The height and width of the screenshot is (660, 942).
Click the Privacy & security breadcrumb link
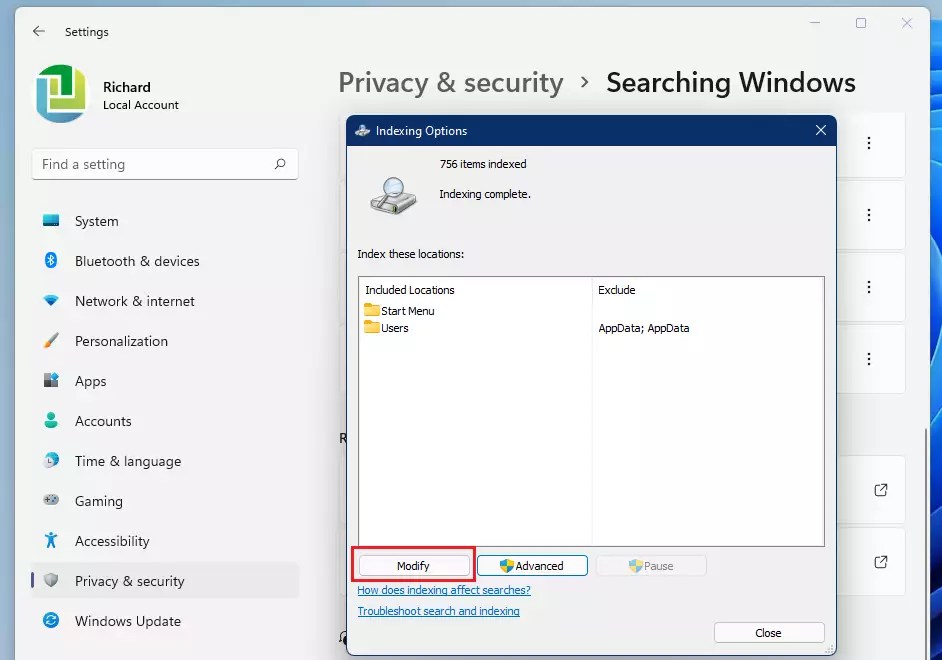click(451, 83)
